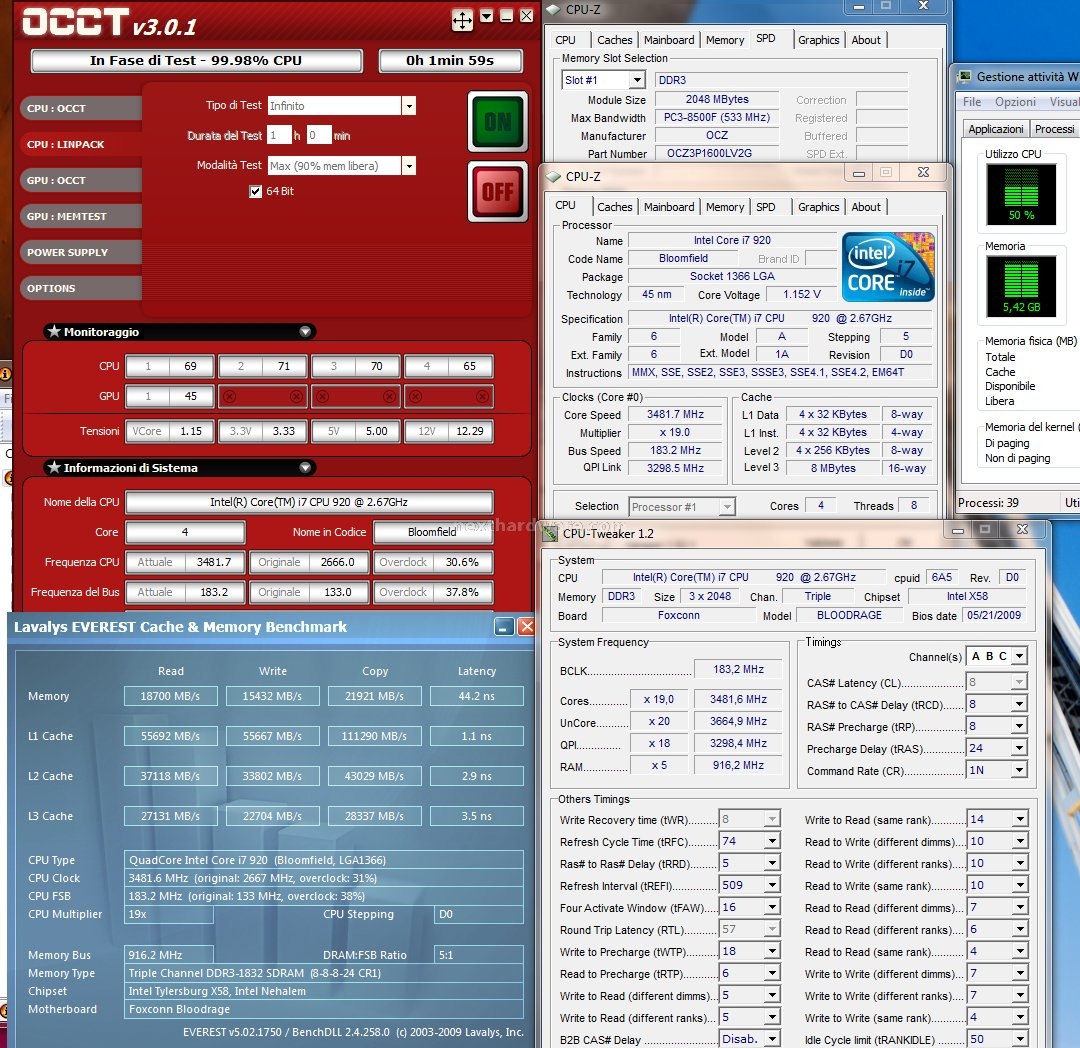Image resolution: width=1080 pixels, height=1048 pixels.
Task: Open the Channel(s) A B C dropdown
Action: click(1020, 656)
